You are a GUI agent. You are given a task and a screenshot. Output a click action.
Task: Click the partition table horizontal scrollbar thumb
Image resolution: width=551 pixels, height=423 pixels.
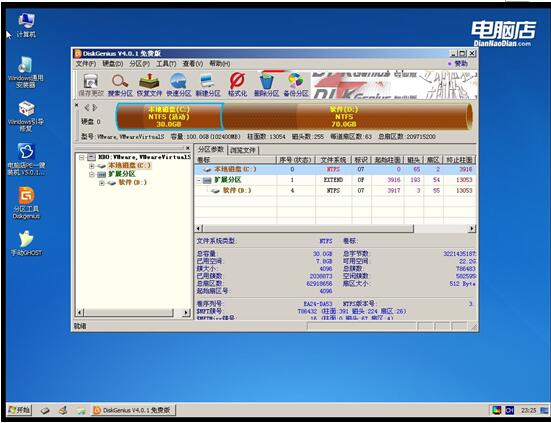point(308,229)
